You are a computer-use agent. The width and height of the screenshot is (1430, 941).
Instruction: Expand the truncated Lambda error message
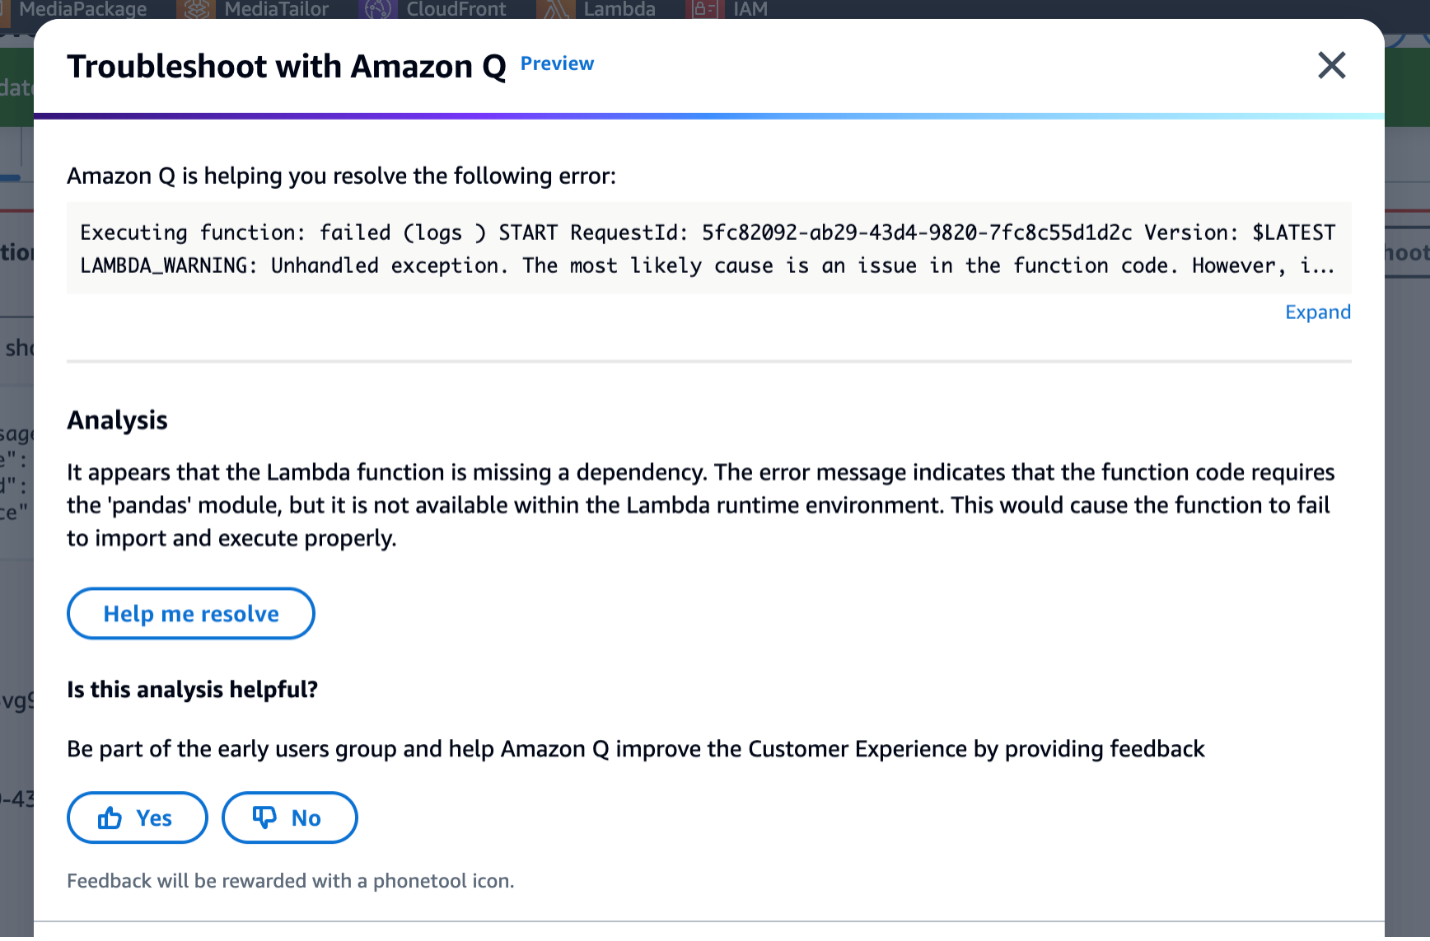[1317, 311]
